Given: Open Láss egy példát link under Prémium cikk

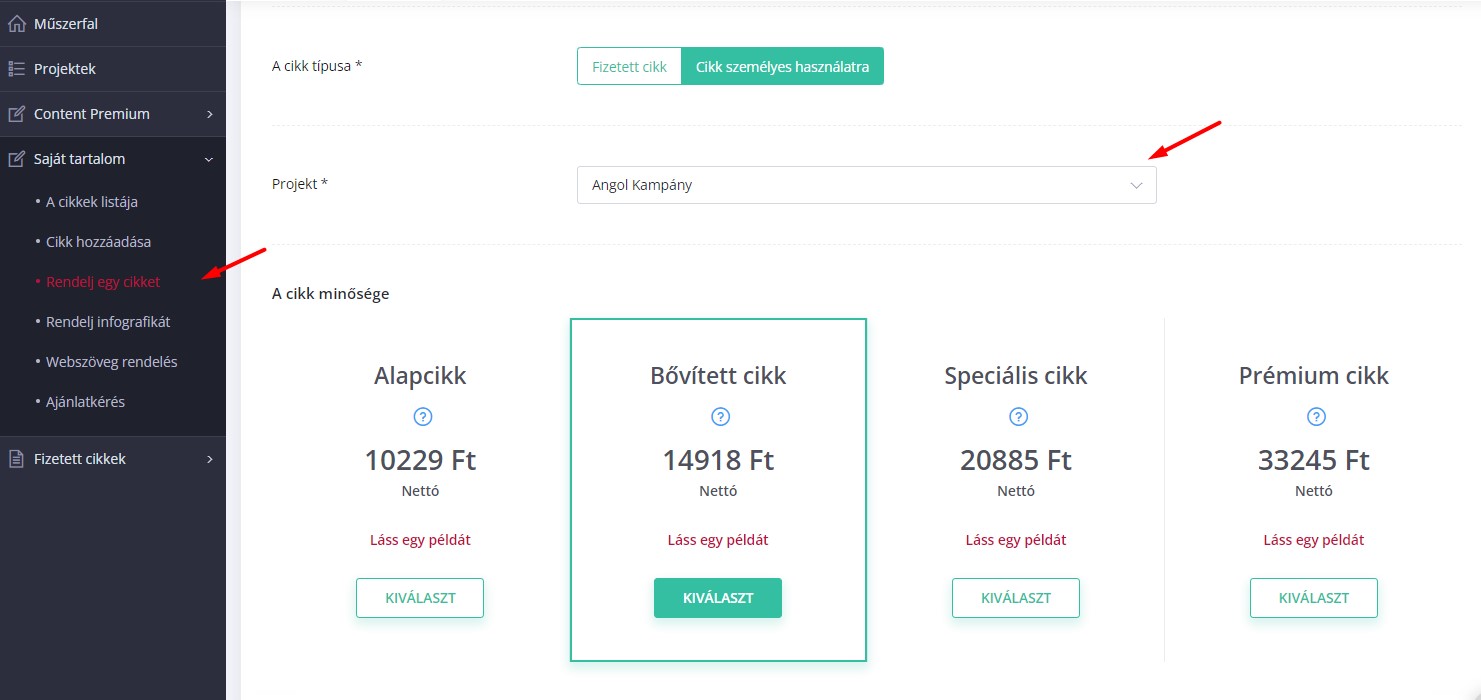Looking at the screenshot, I should click(1314, 540).
